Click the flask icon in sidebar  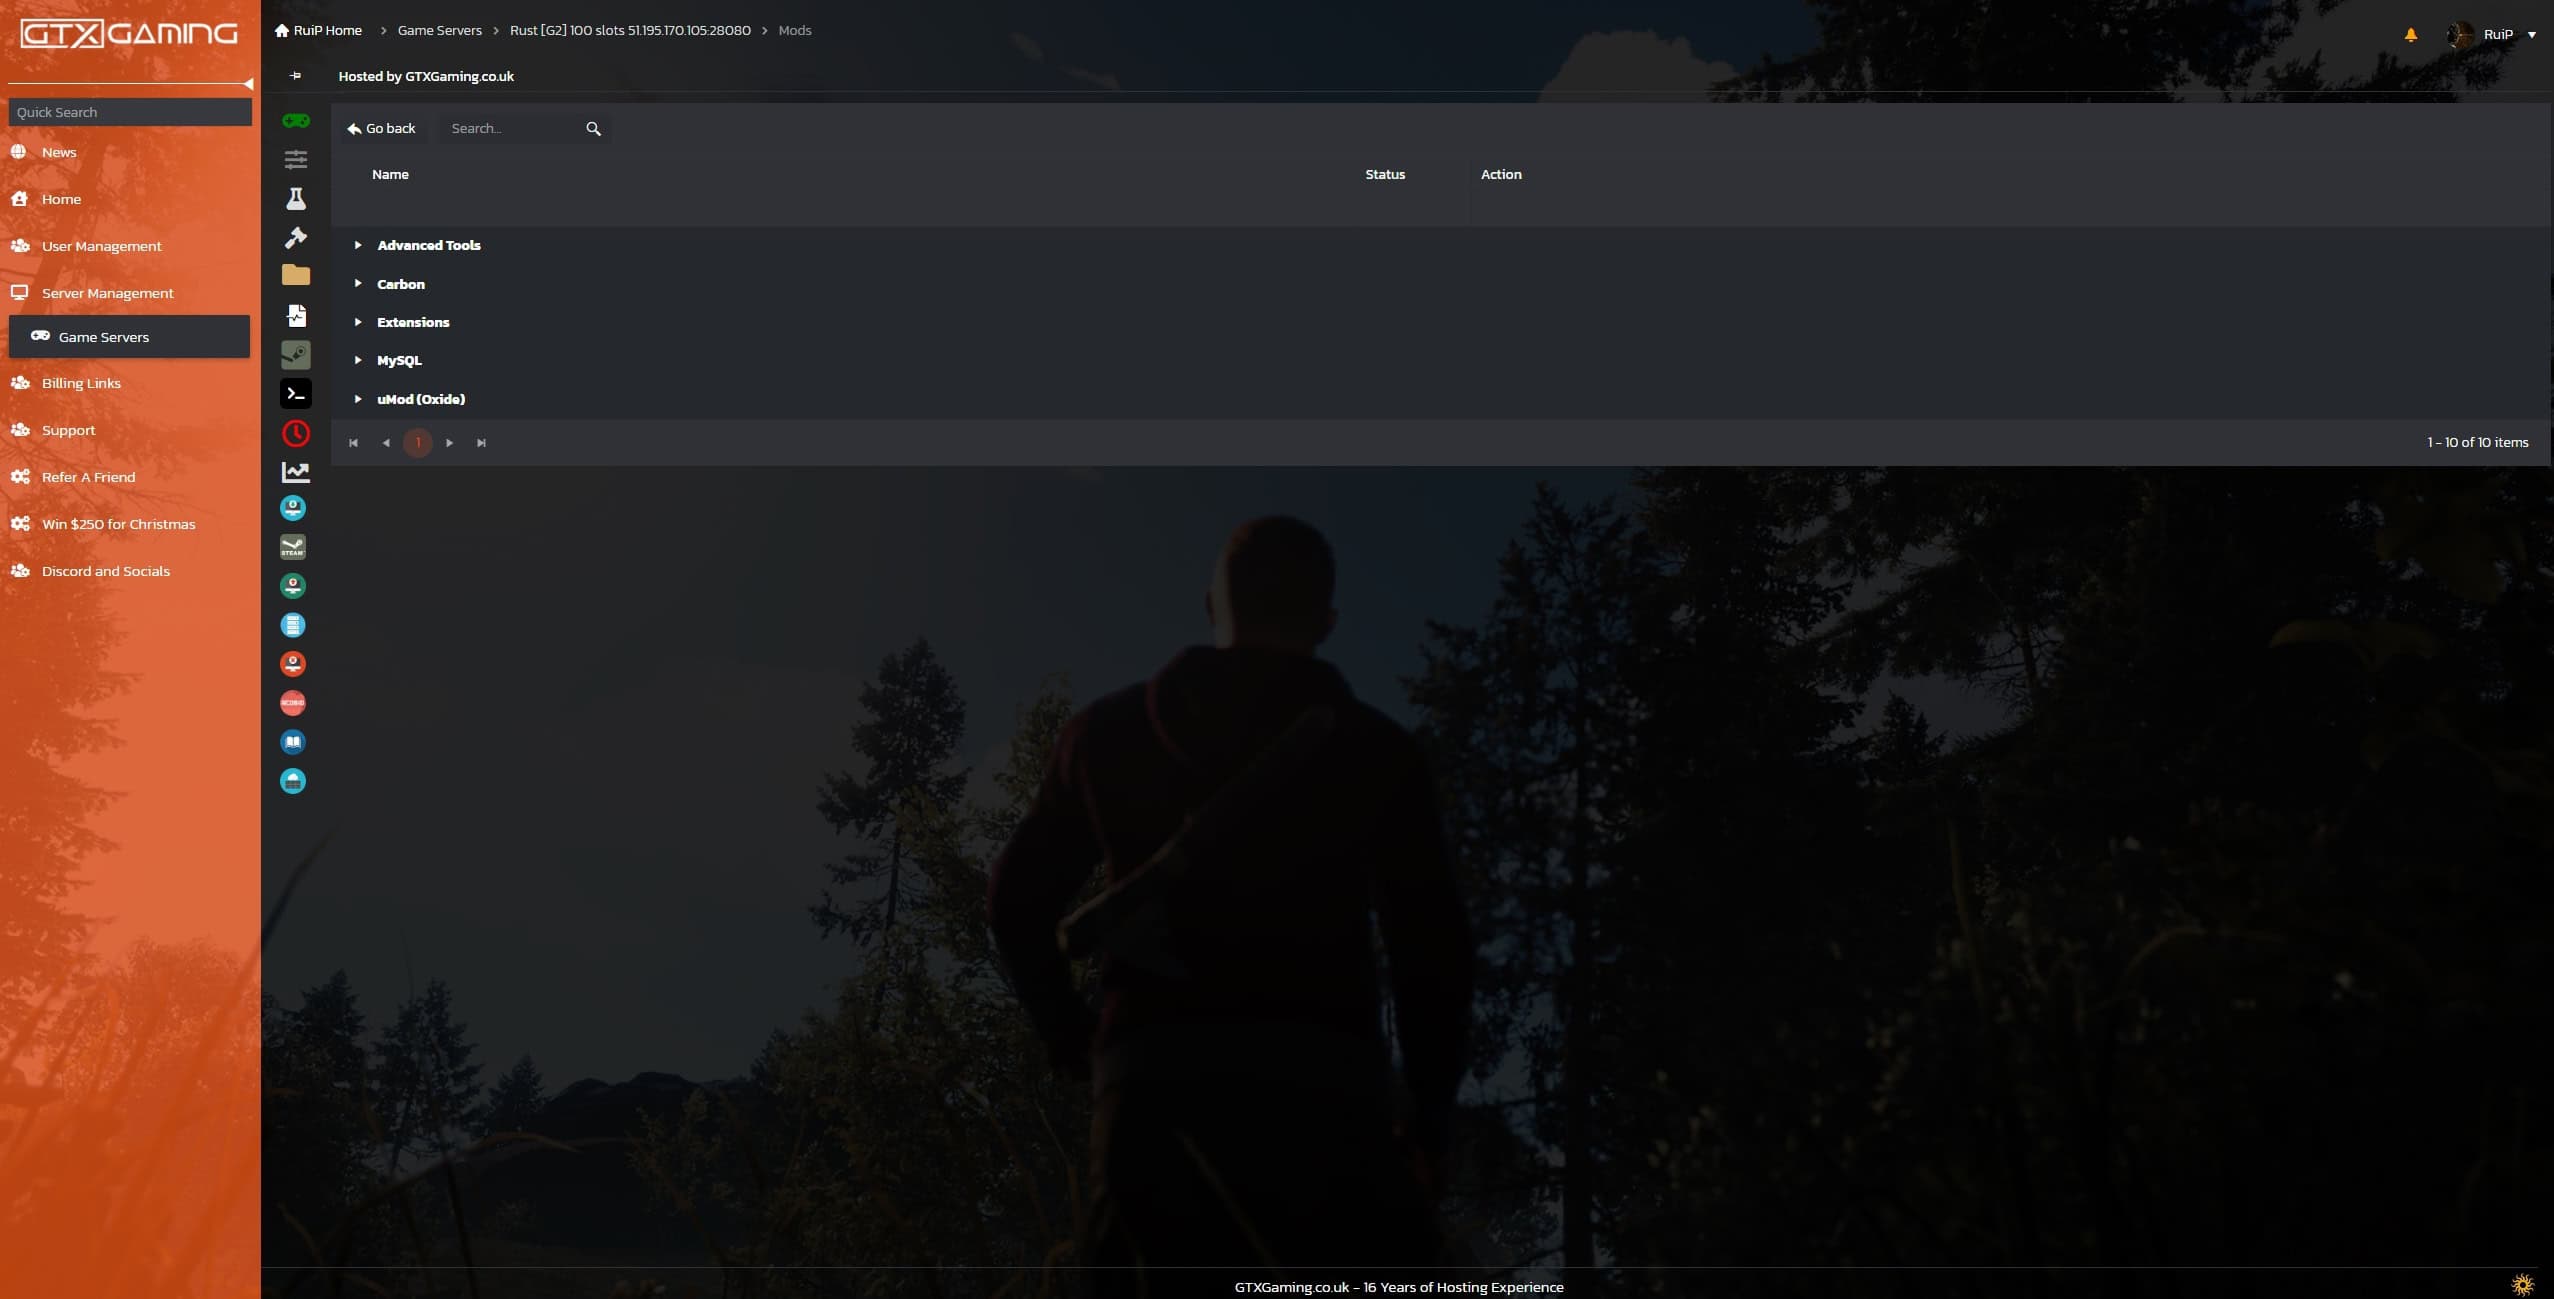(295, 199)
